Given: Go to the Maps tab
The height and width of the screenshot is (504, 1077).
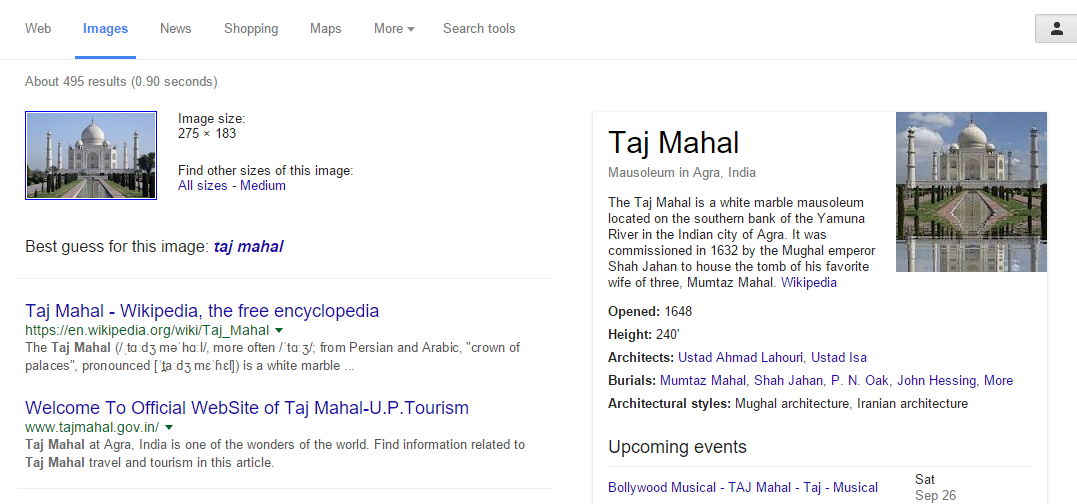Looking at the screenshot, I should [326, 29].
